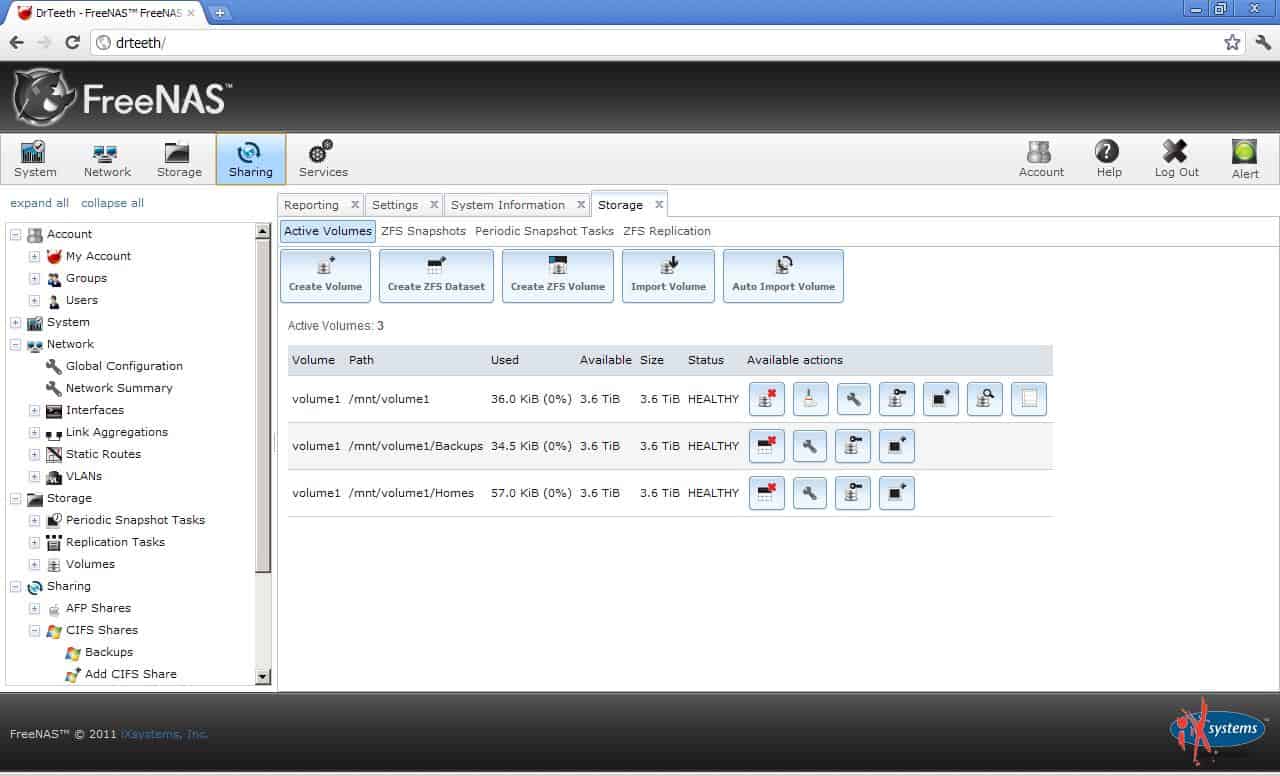The image size is (1280, 776).
Task: View disks magnifier icon for /mnt/volume1
Action: point(985,399)
